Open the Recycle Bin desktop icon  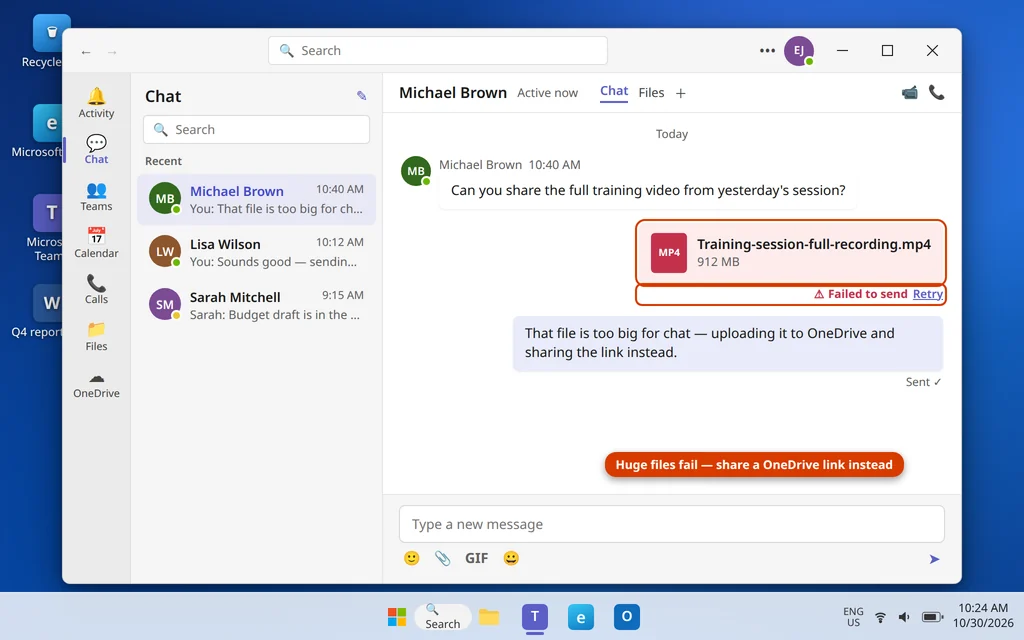[48, 41]
